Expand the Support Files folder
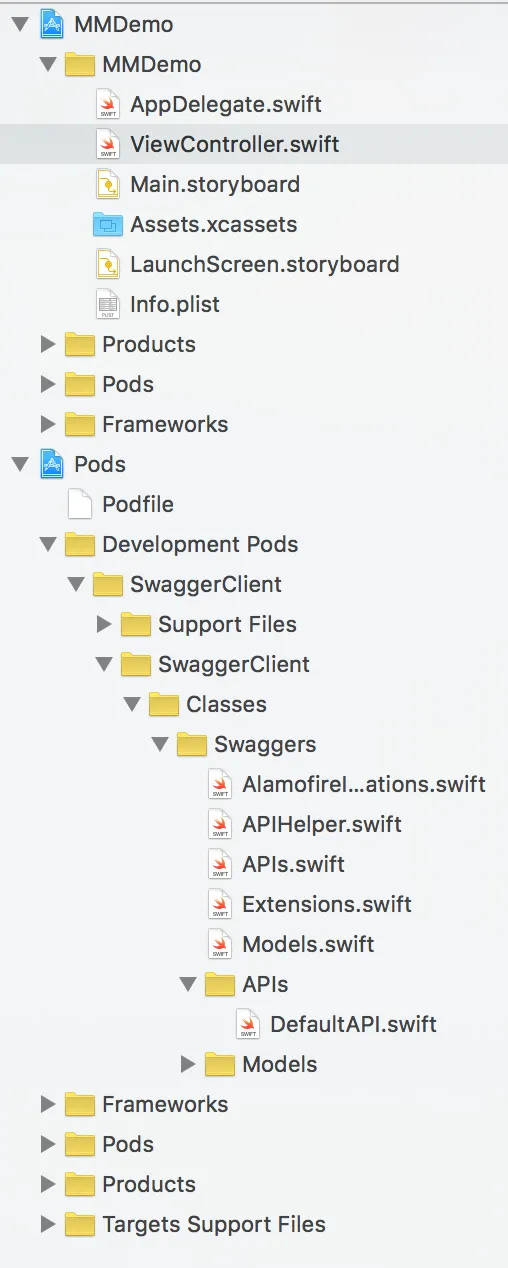 tap(103, 624)
